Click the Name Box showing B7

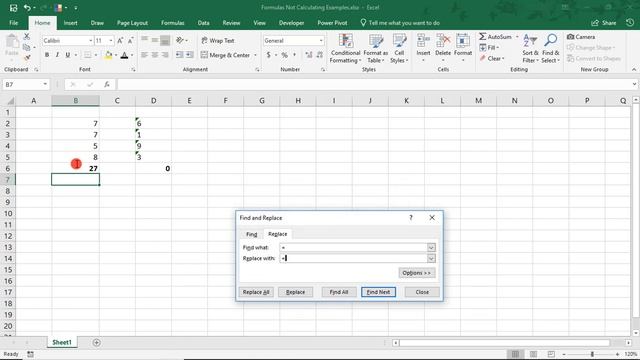[22, 84]
